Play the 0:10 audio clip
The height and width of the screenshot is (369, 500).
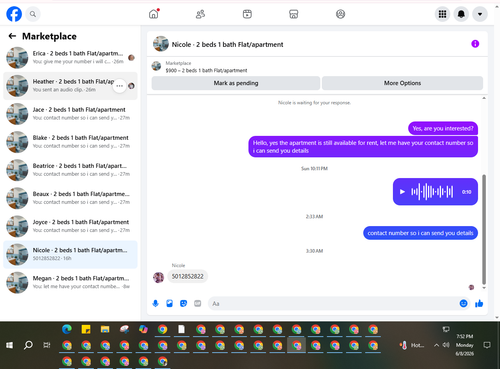(402, 192)
